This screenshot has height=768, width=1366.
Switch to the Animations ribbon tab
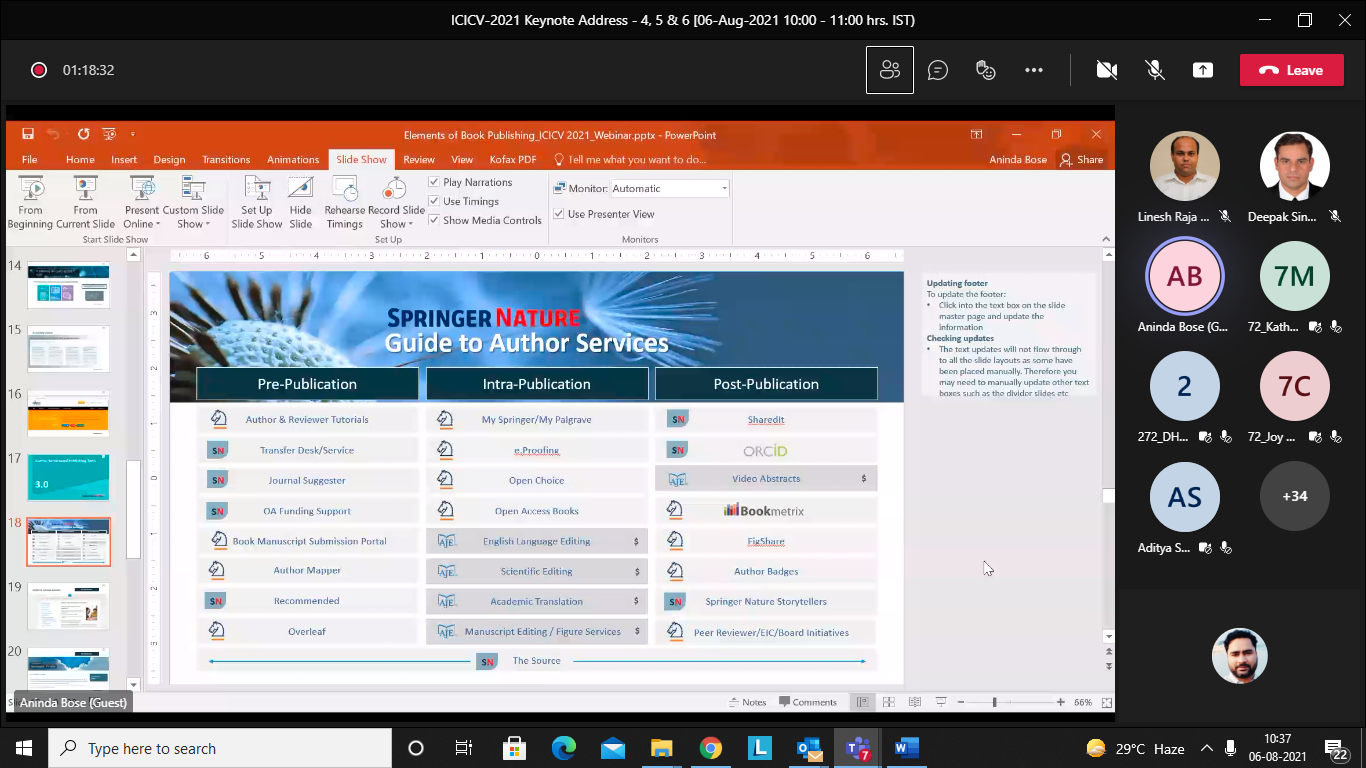293,159
